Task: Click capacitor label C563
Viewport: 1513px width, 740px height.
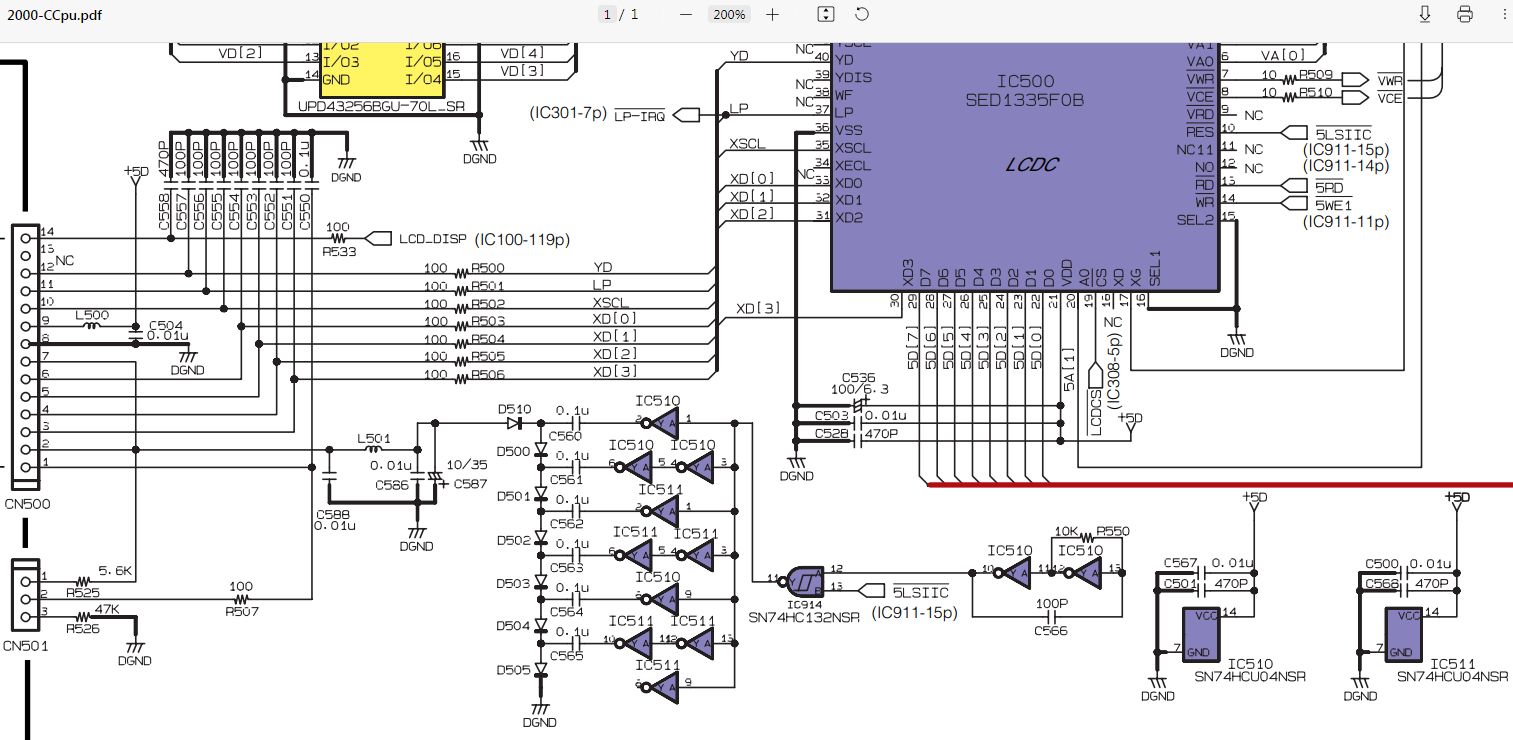Action: click(x=565, y=567)
